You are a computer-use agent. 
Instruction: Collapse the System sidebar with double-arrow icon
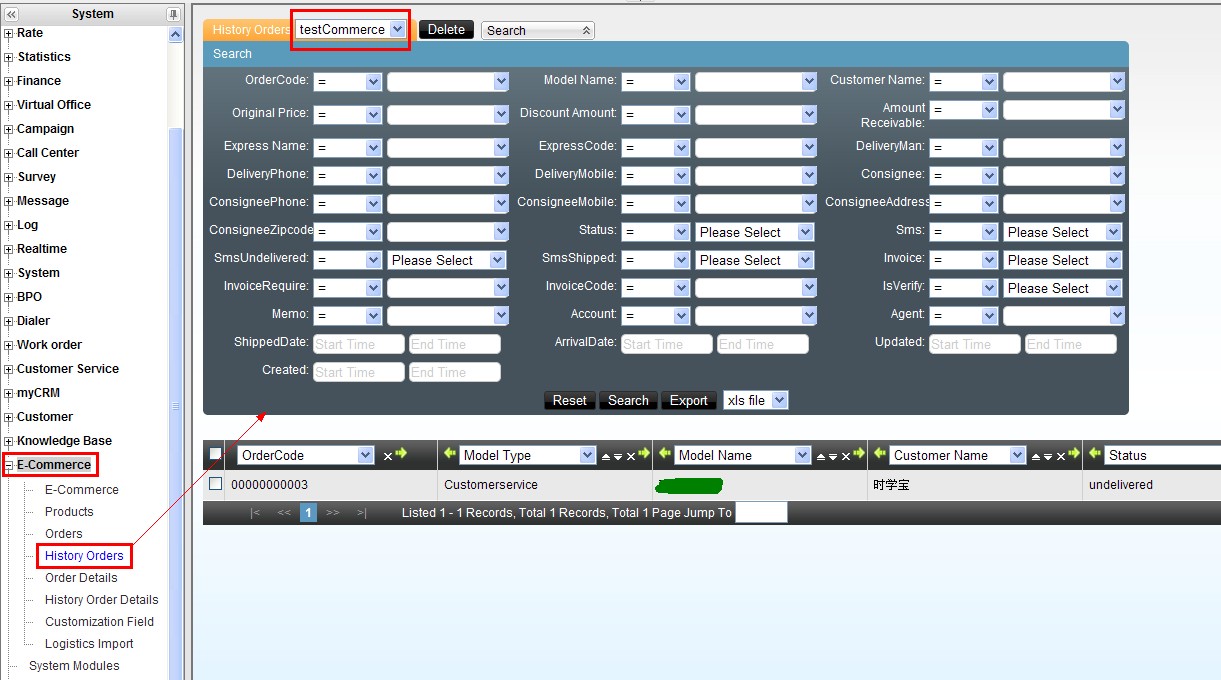click(12, 14)
